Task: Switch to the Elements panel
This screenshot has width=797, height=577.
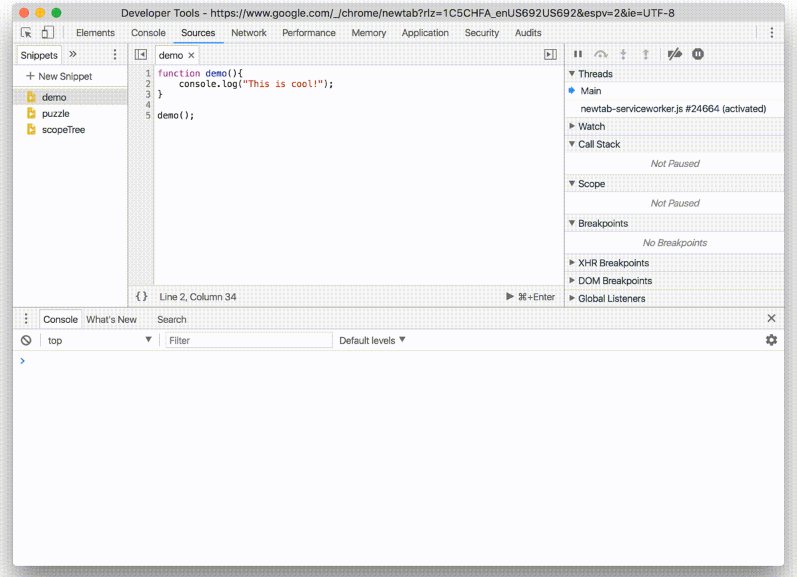Action: [x=95, y=33]
